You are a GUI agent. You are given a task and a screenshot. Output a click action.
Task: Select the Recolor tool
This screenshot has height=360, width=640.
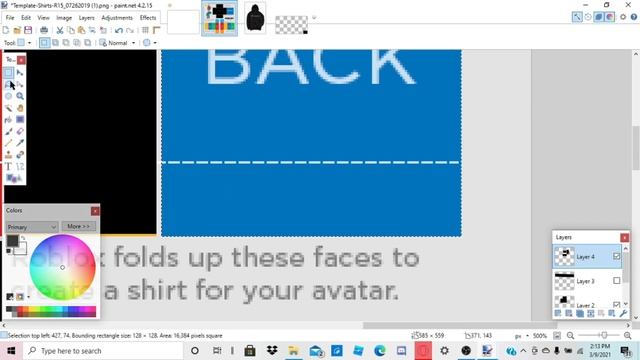coord(20,155)
